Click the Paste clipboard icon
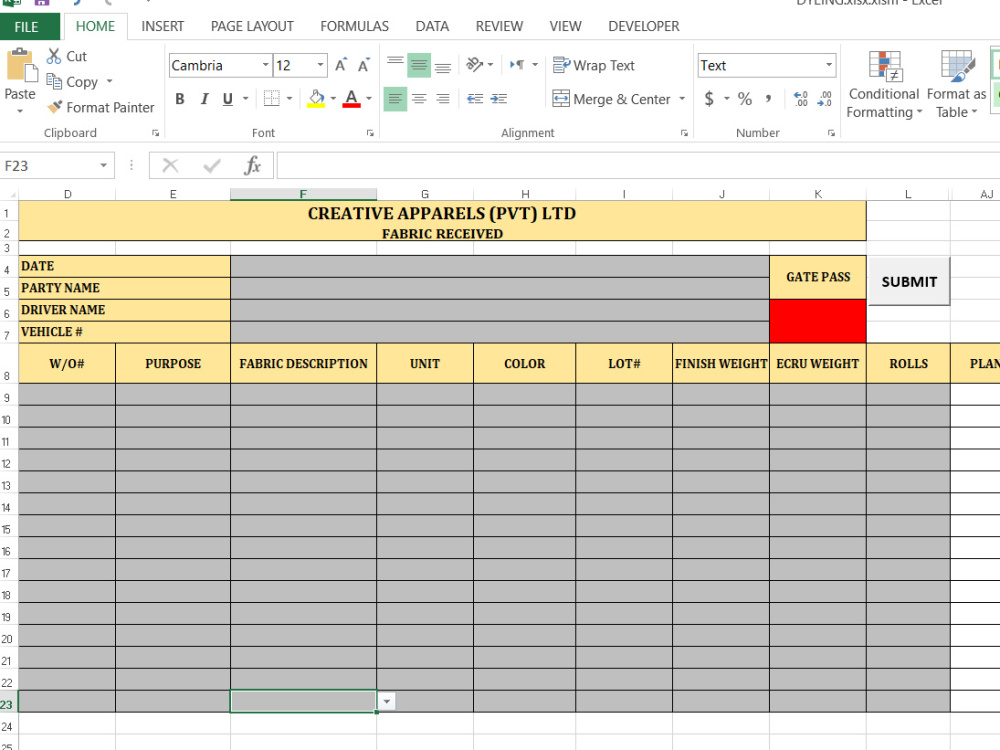The image size is (1000, 750). point(21,66)
